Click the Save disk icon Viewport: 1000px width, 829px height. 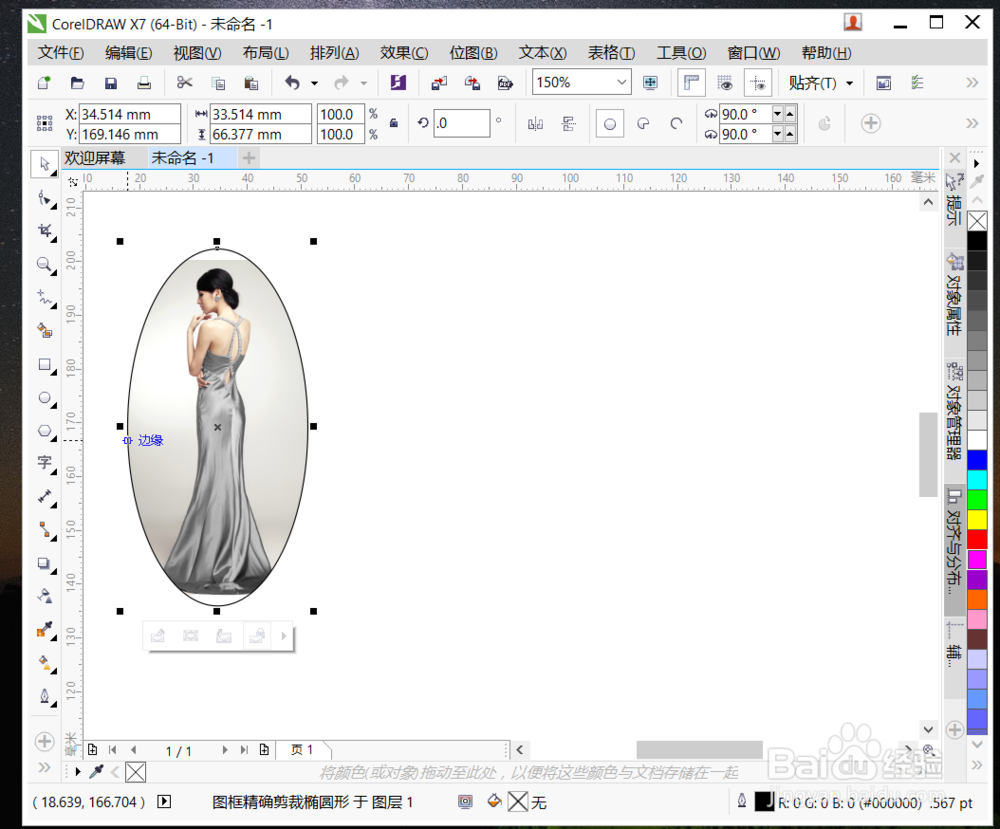111,83
